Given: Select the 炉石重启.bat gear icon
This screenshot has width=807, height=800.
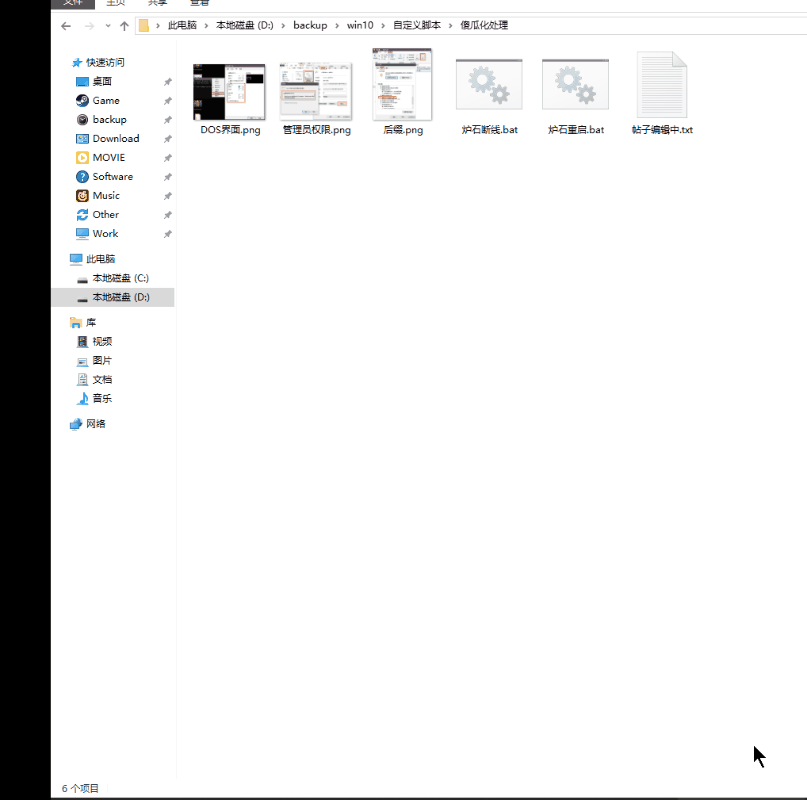Looking at the screenshot, I should pyautogui.click(x=575, y=84).
